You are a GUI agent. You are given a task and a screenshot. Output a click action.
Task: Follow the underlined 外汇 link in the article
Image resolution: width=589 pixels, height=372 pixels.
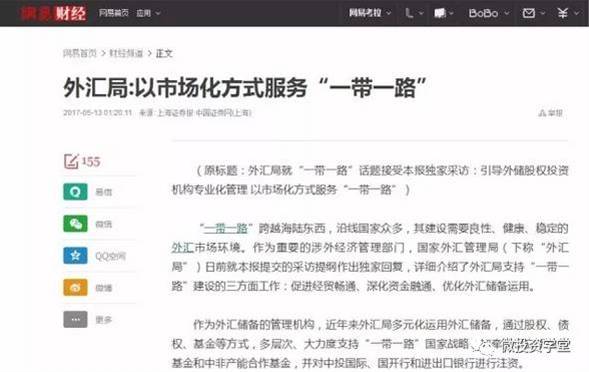pyautogui.click(x=183, y=248)
